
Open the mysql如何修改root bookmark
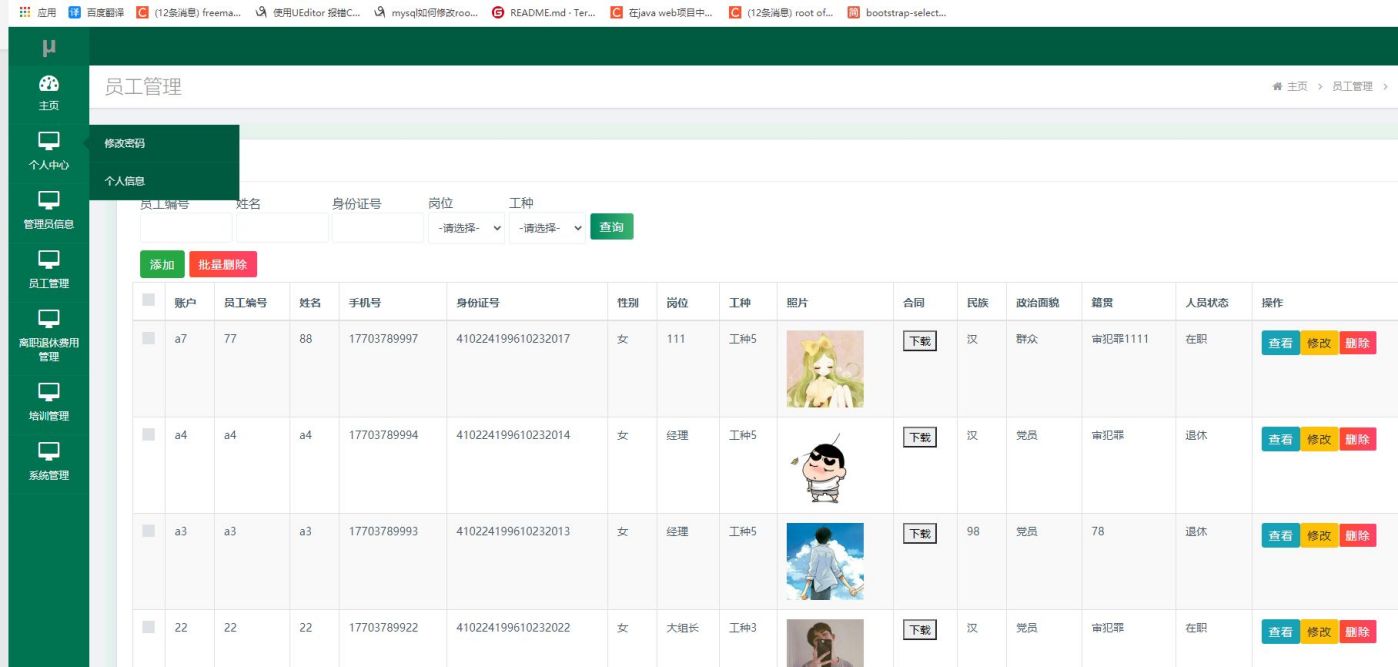pyautogui.click(x=427, y=12)
